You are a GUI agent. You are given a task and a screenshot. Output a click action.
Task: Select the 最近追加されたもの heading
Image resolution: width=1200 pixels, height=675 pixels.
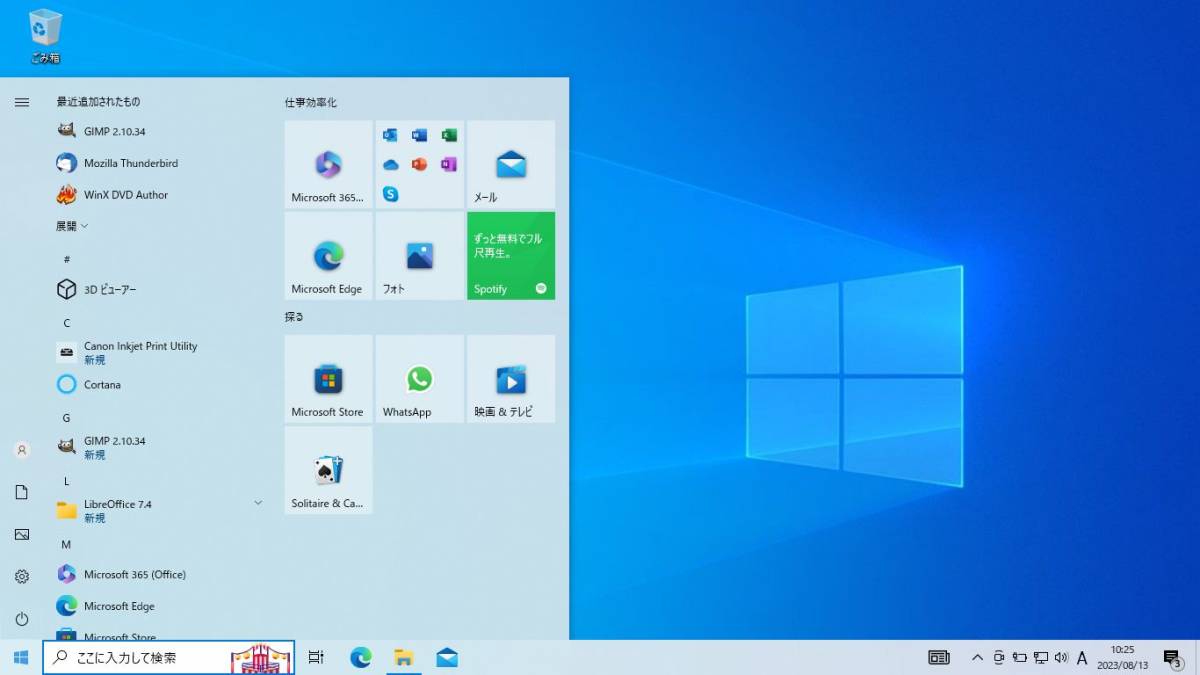[98, 101]
